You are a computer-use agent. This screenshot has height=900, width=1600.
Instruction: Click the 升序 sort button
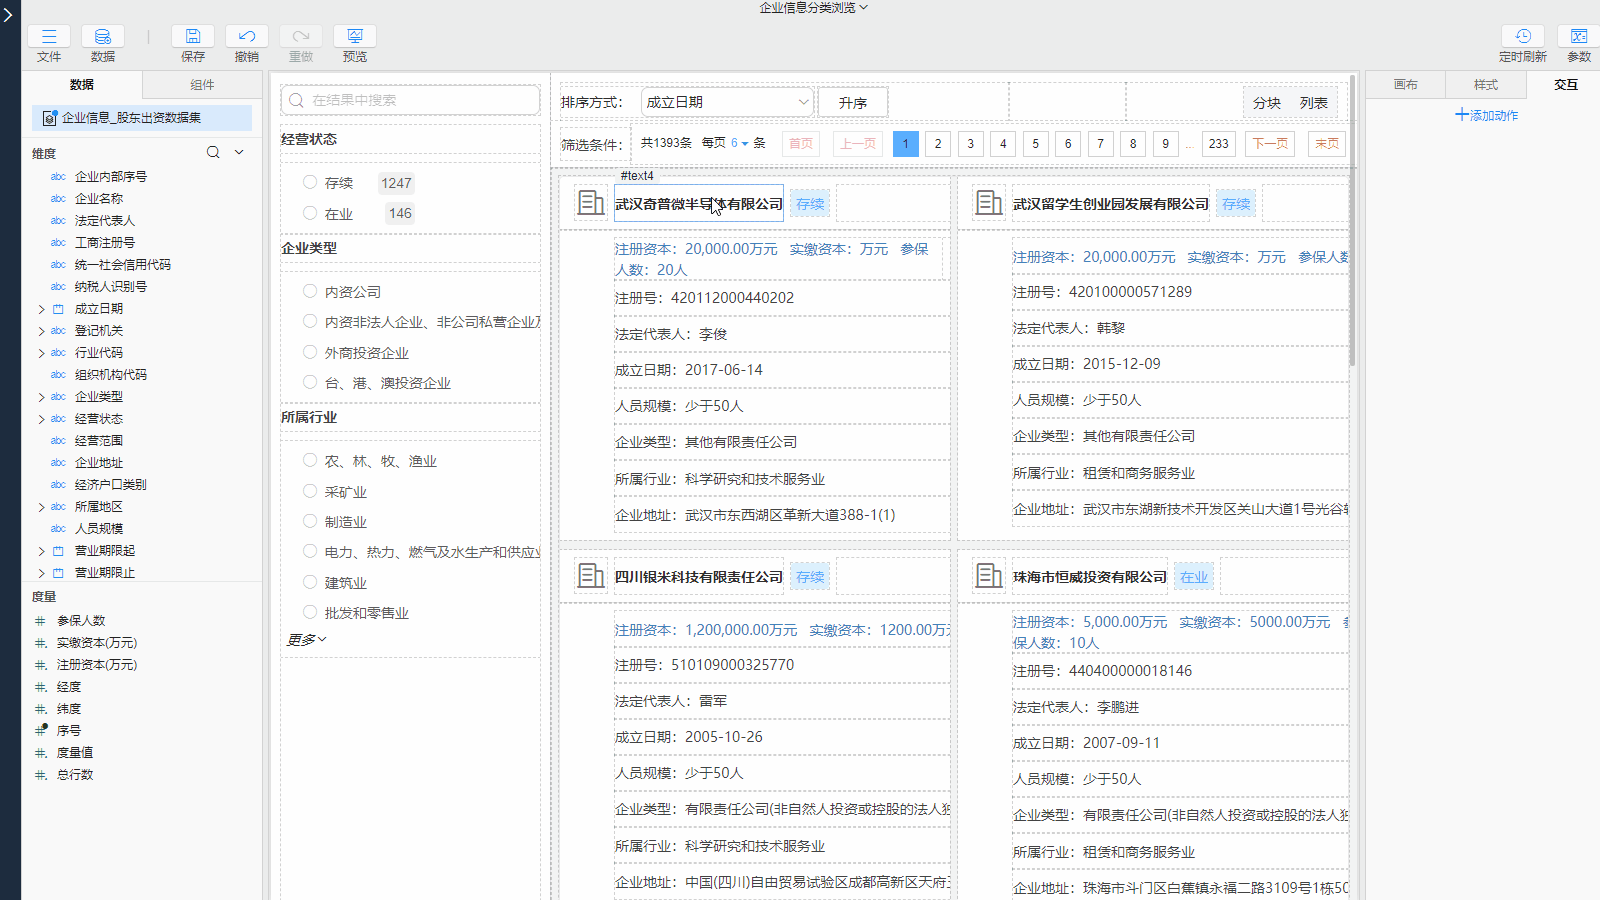(x=852, y=103)
